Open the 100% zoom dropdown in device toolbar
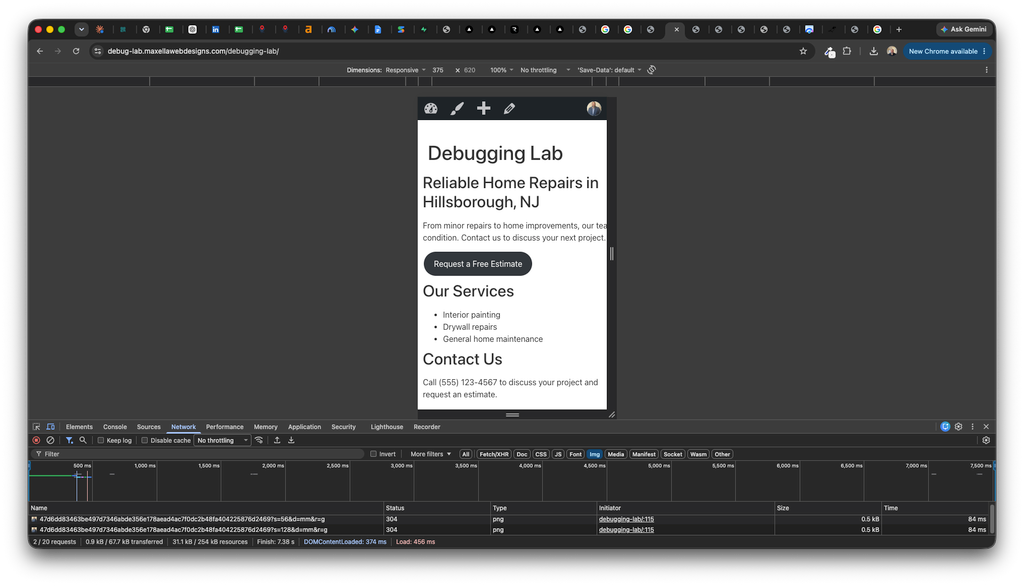This screenshot has height=586, width=1024. click(x=502, y=70)
